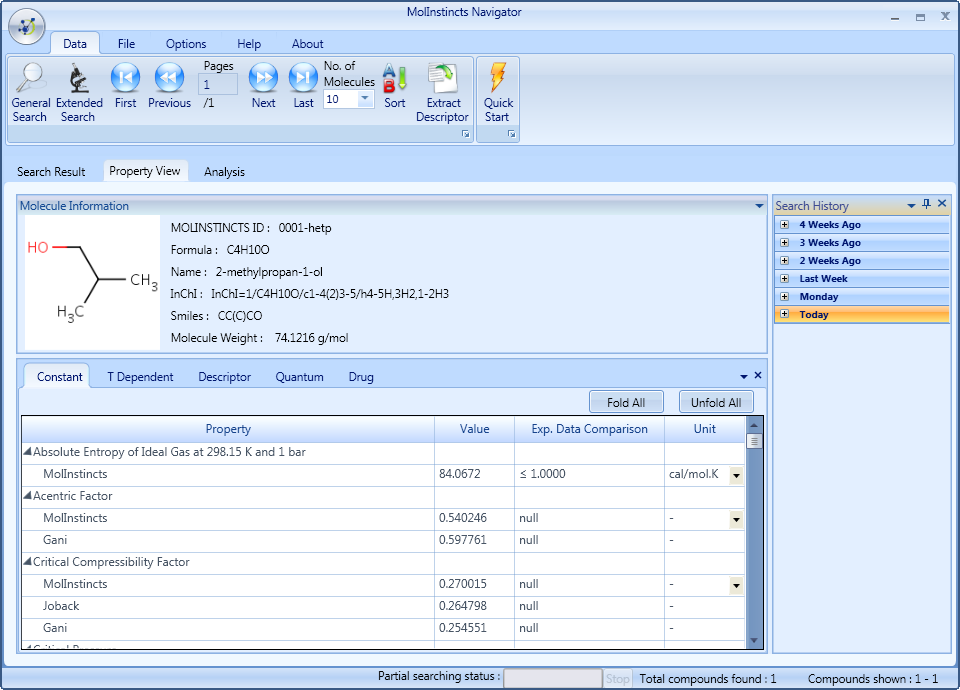Image resolution: width=960 pixels, height=690 pixels.
Task: Launch Quick Start
Action: 498,93
